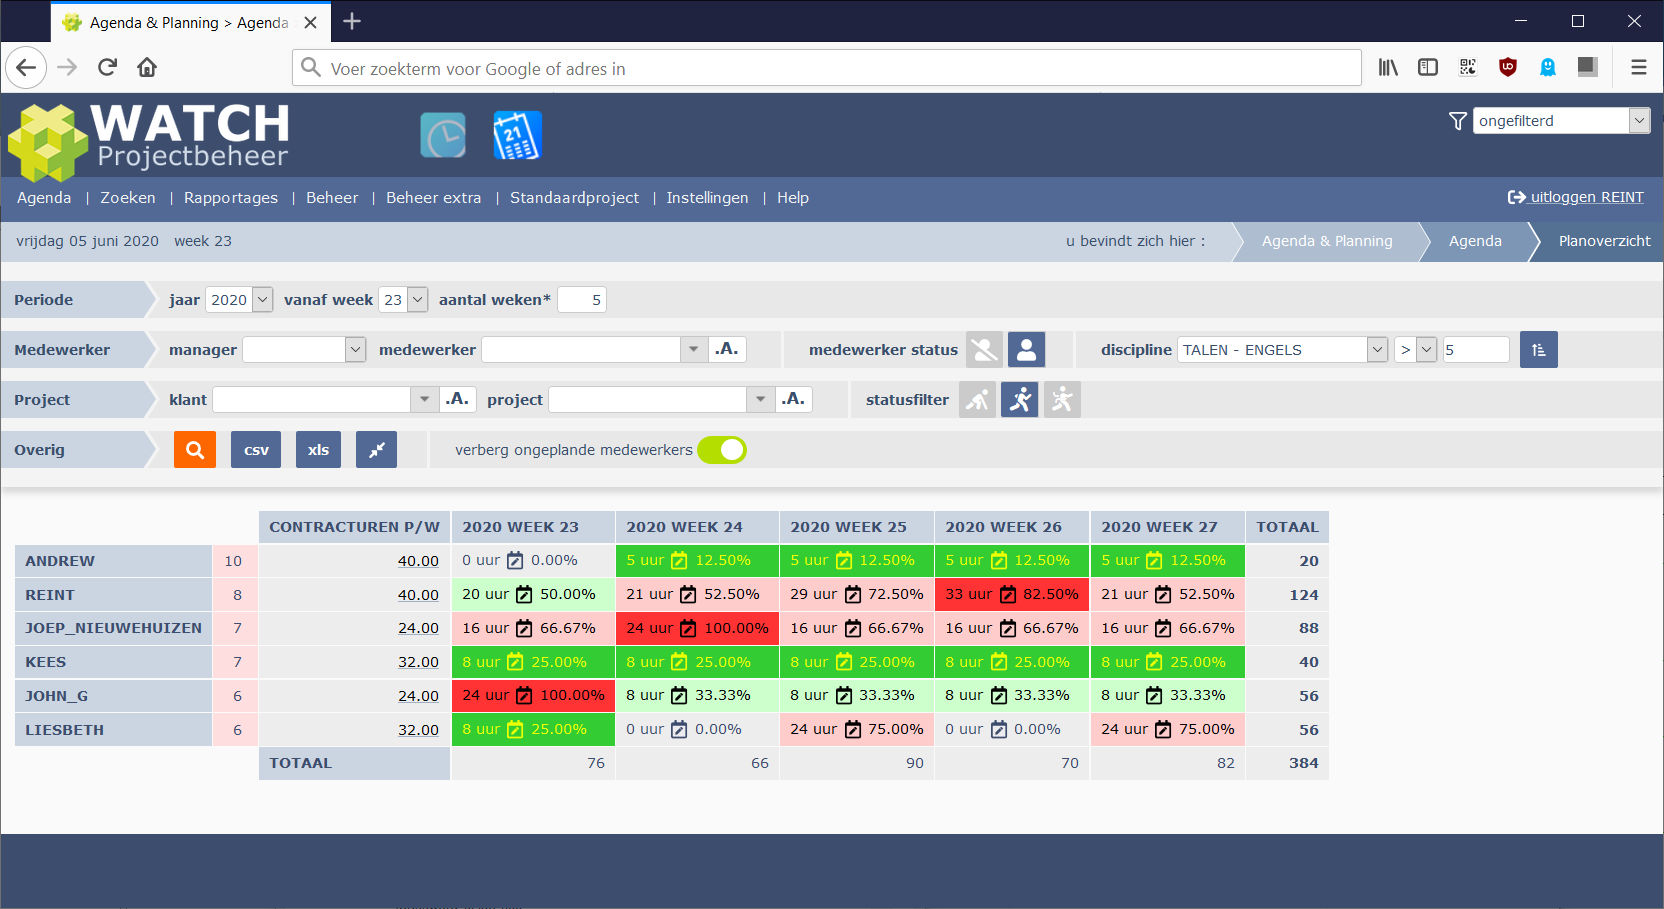Go back with the browser back arrow

(26, 67)
